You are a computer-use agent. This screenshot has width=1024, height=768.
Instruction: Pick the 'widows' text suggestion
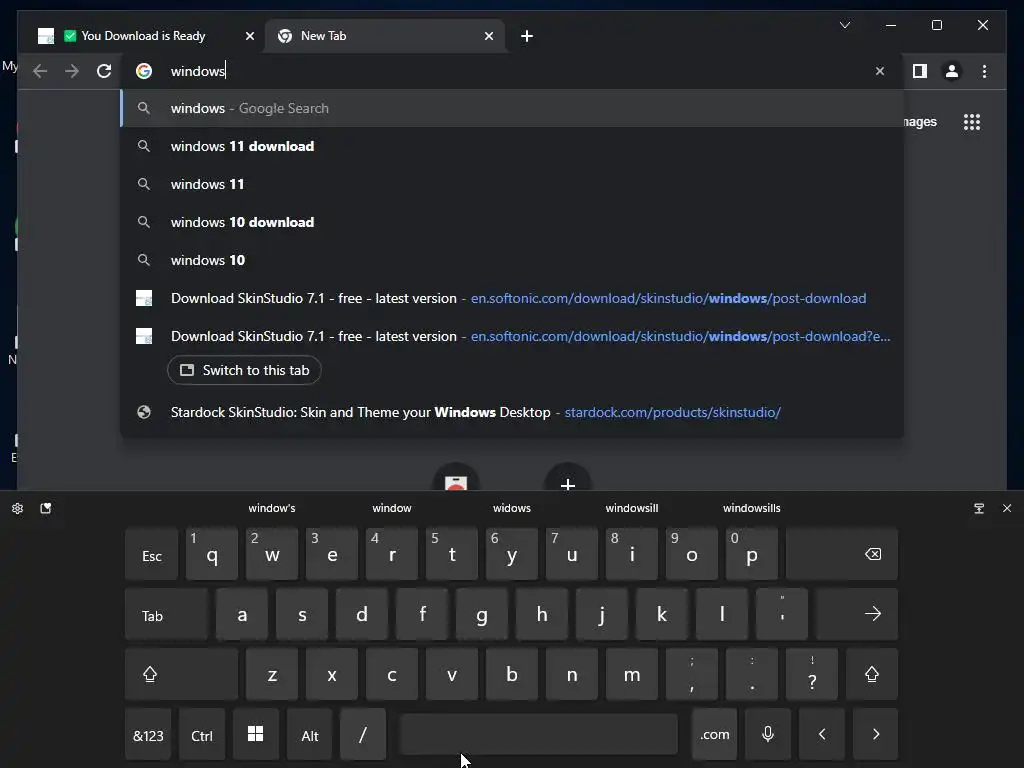(x=512, y=508)
